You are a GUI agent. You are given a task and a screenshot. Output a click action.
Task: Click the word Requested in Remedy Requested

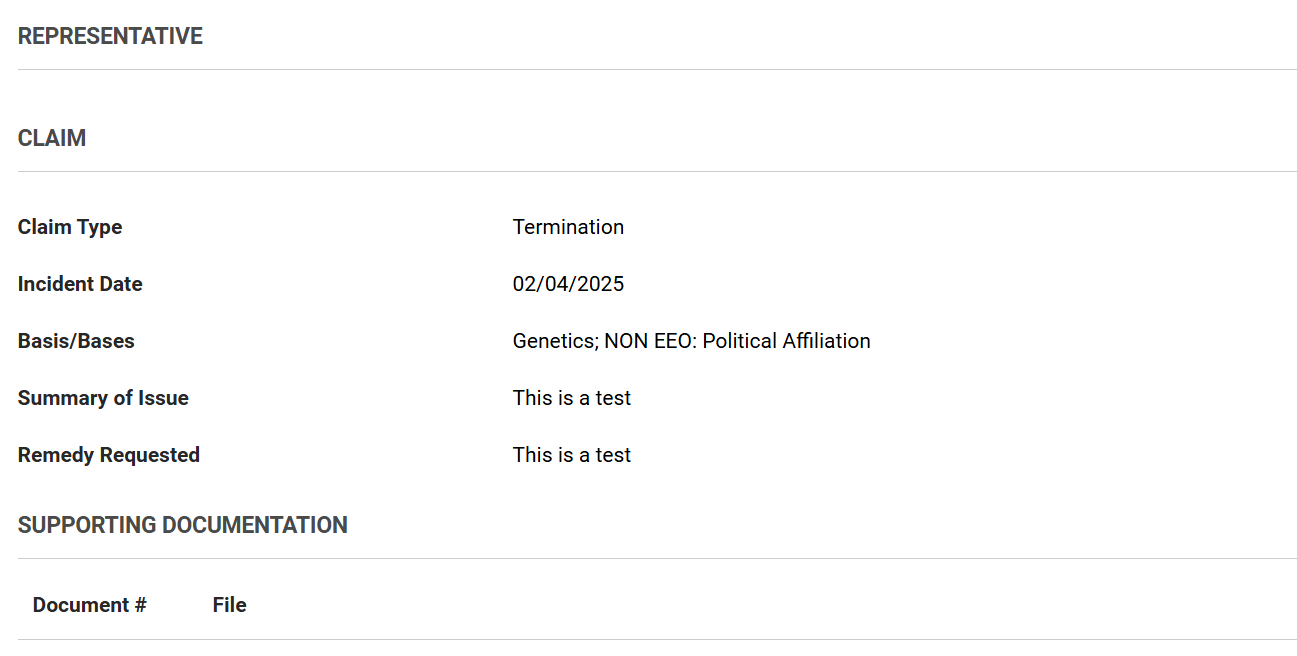click(x=149, y=455)
